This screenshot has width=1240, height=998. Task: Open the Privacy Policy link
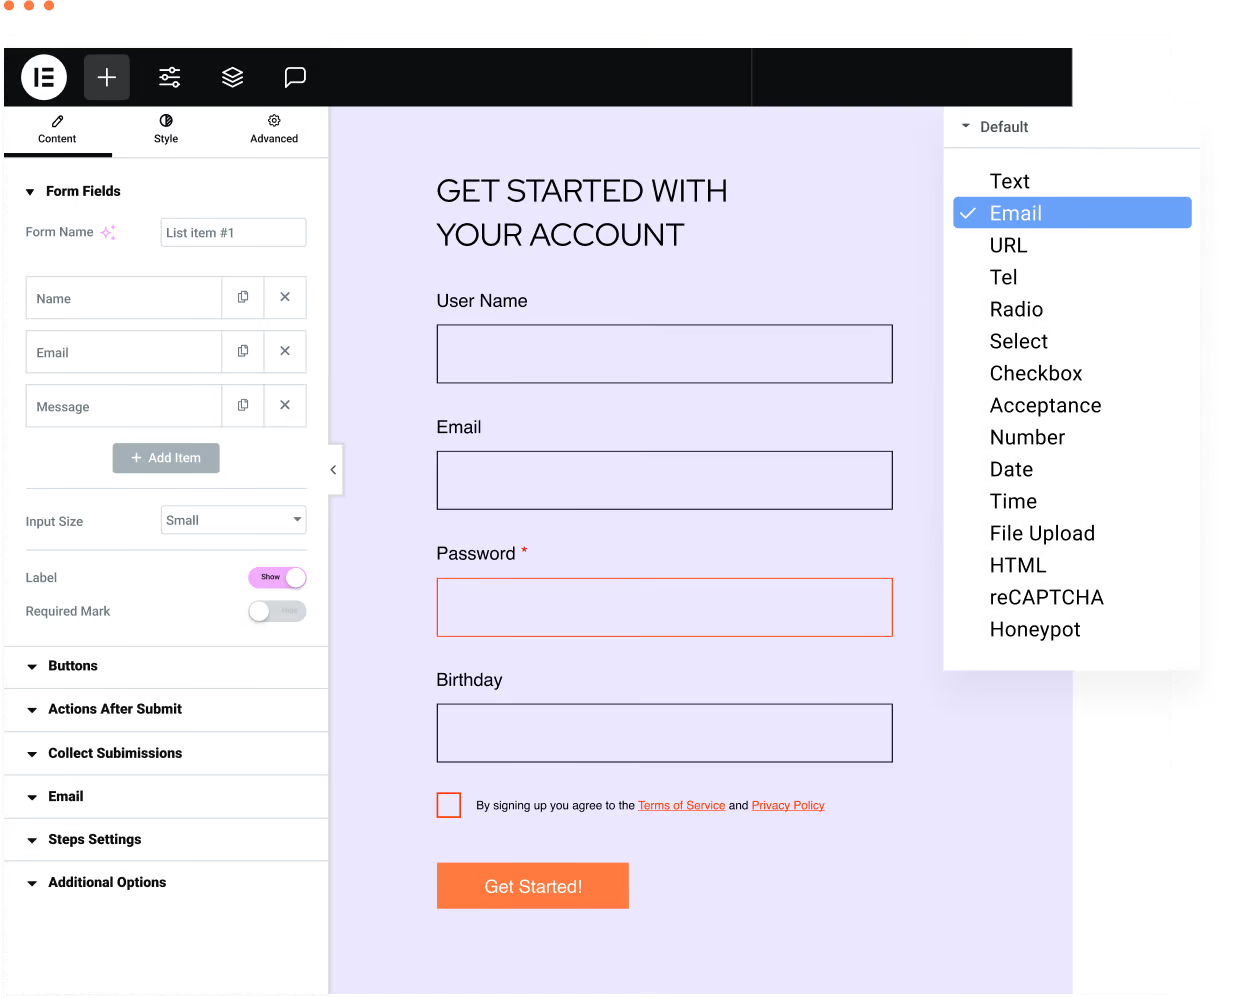[x=787, y=805]
